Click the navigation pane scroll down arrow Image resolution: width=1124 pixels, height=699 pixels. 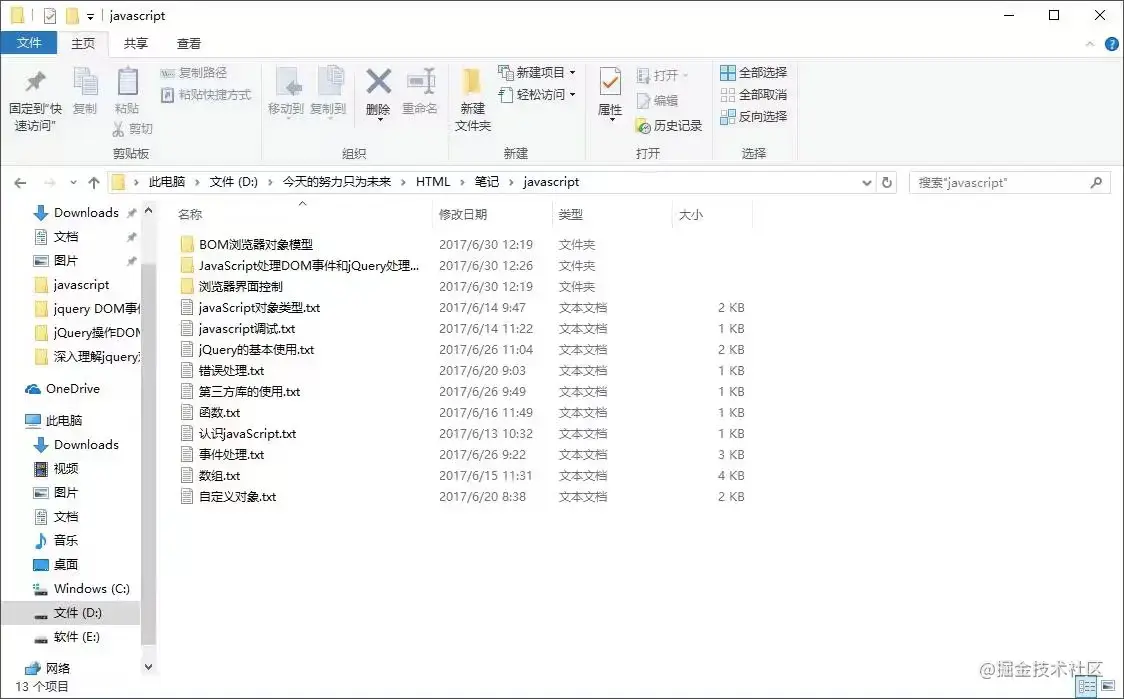148,667
